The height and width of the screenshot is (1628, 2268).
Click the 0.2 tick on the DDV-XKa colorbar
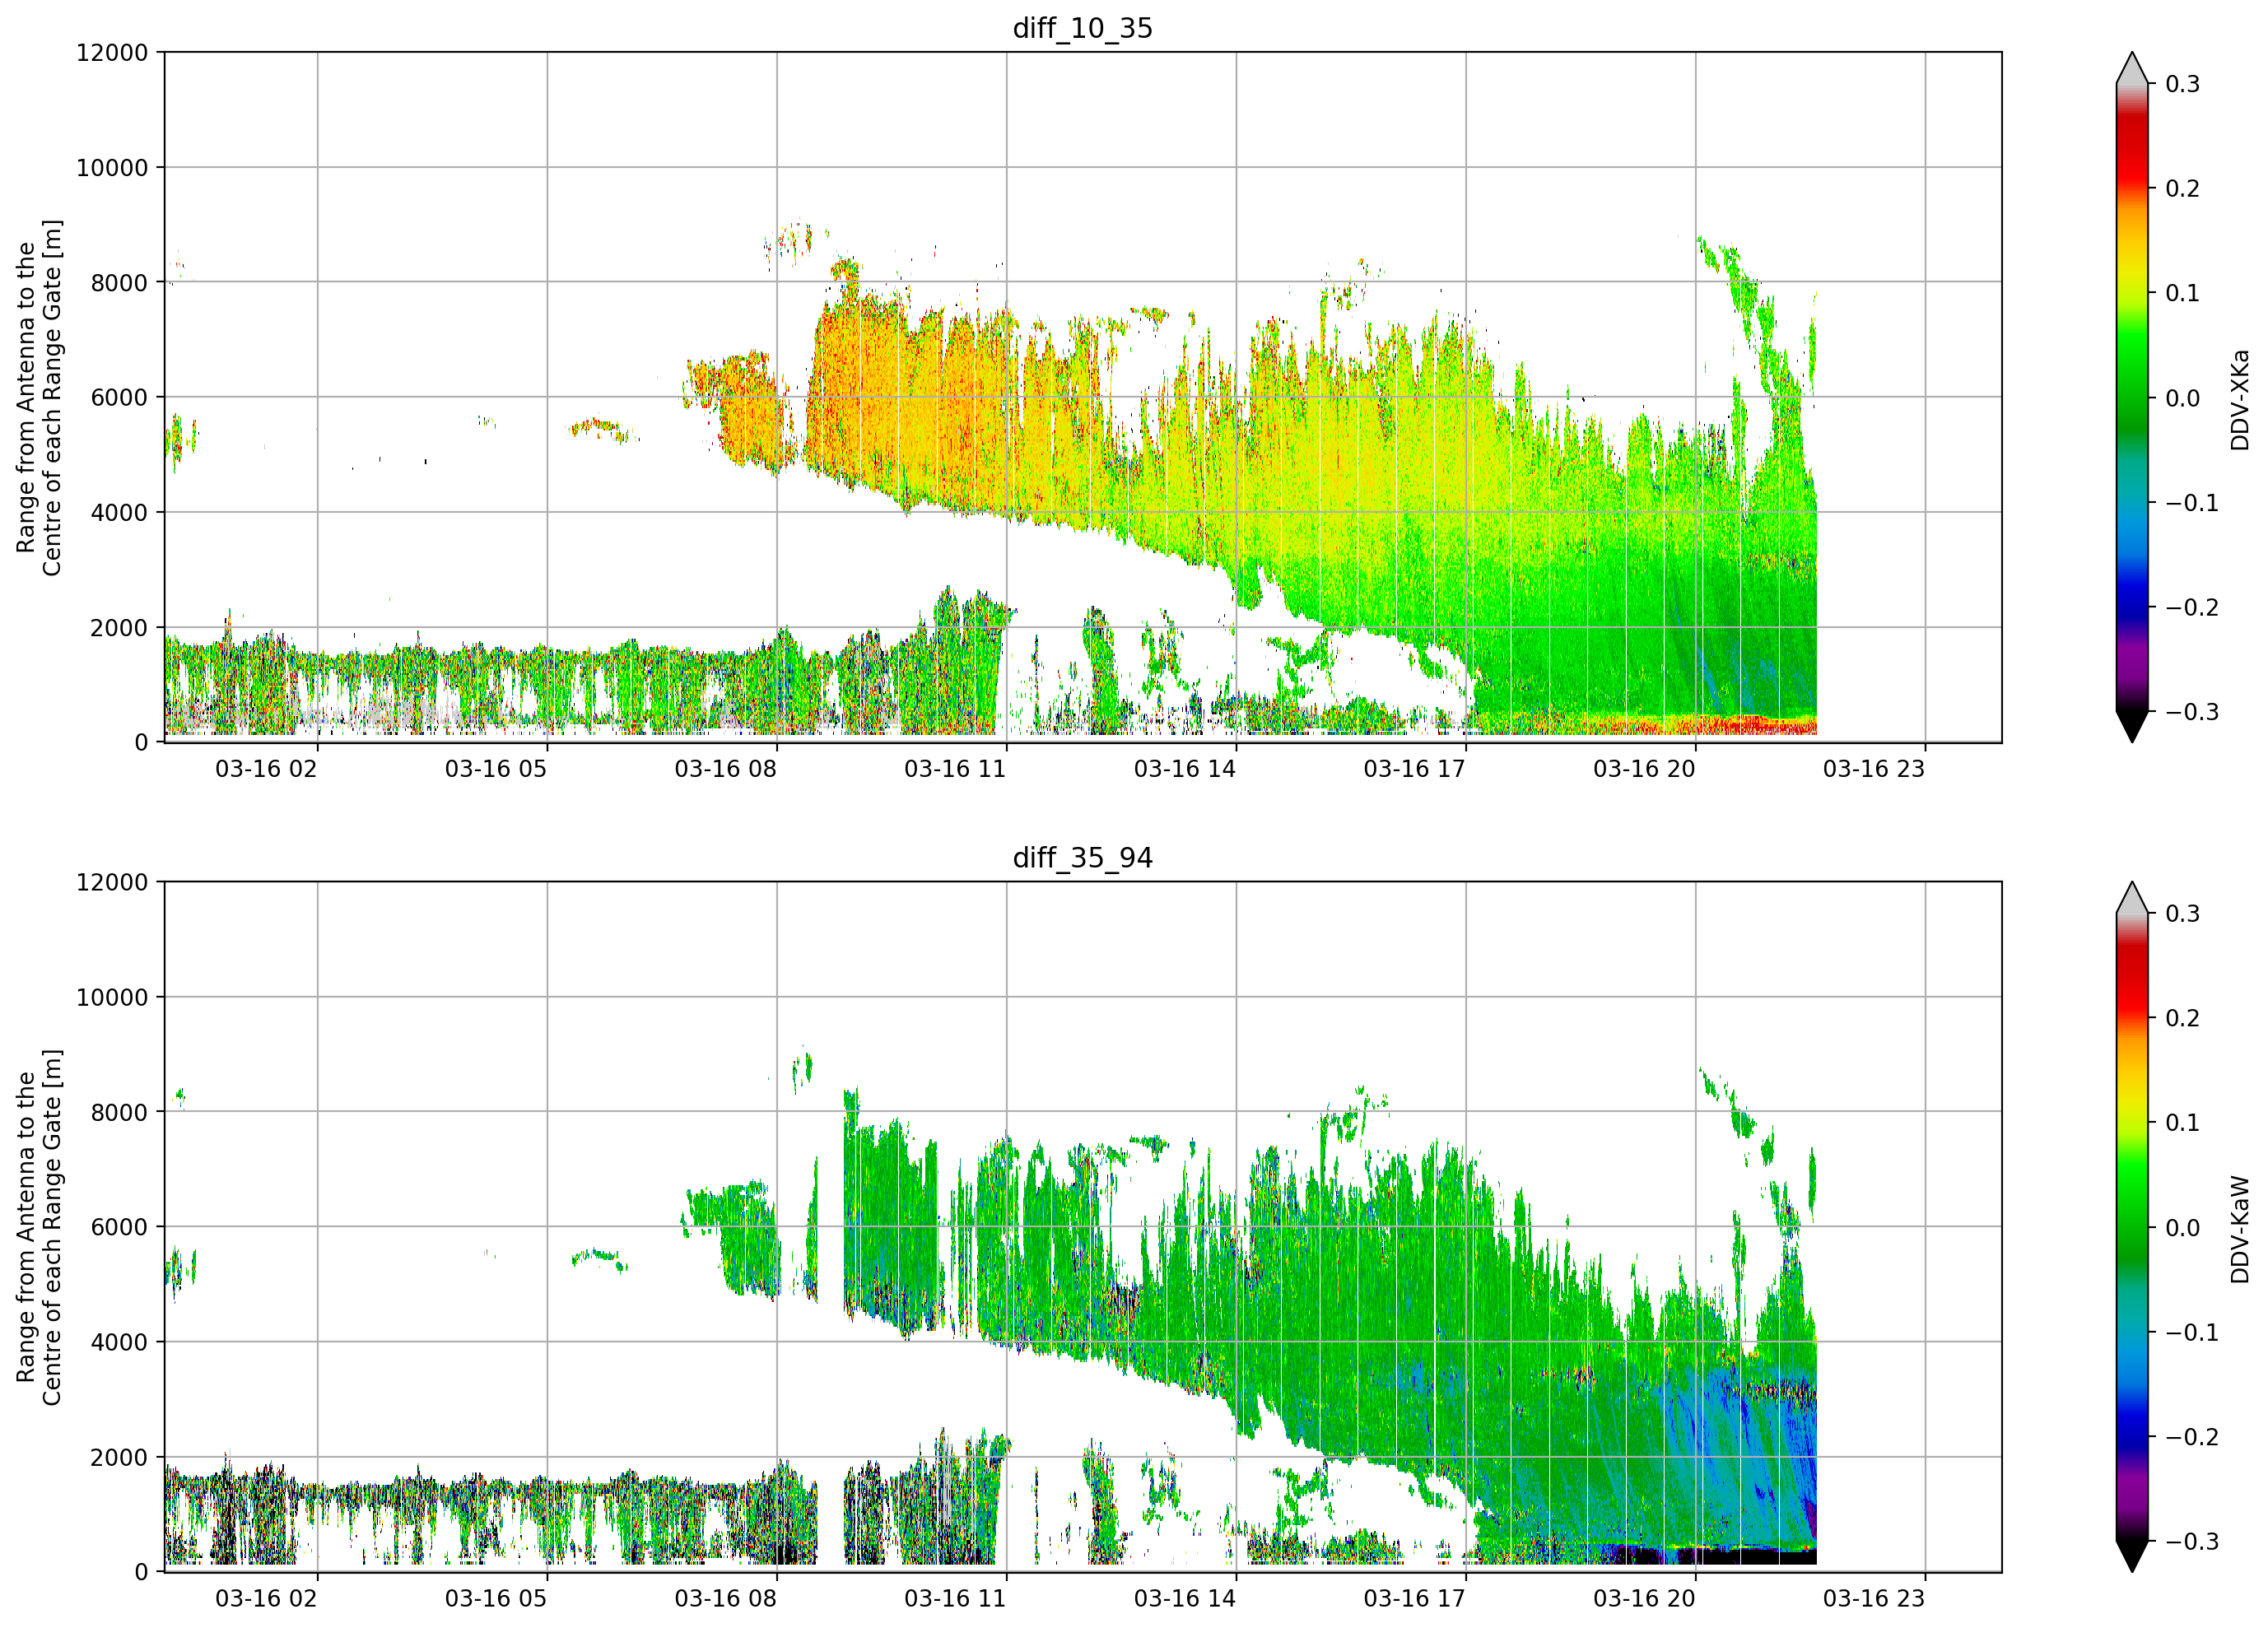[x=2183, y=188]
